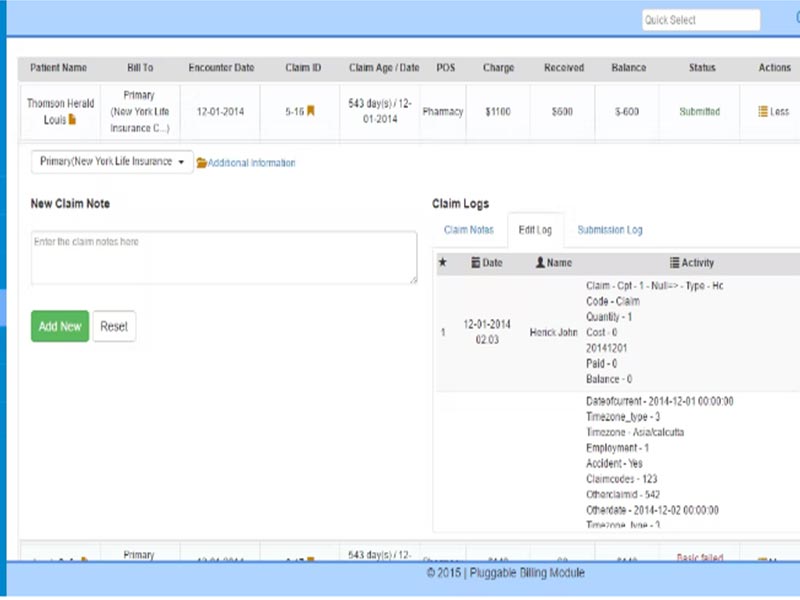Click the Timezone - Asia/calcutta log entry
800x600 pixels.
click(x=635, y=432)
